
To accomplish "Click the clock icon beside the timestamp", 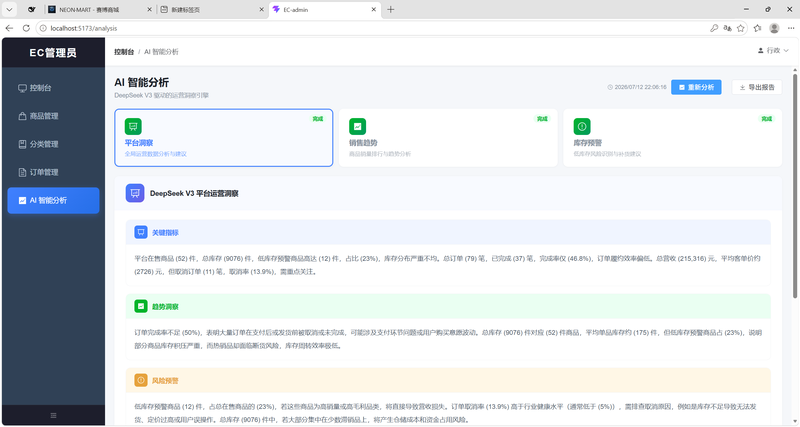I will click(610, 87).
